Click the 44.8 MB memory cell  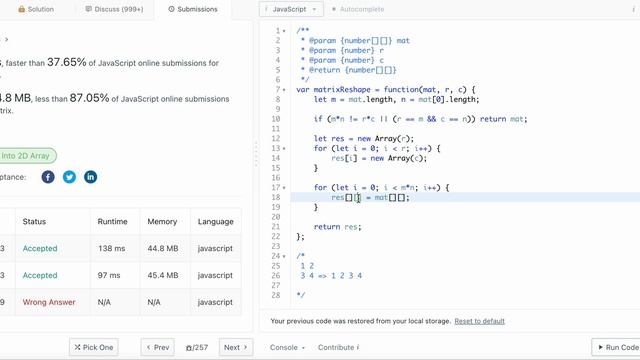point(163,249)
